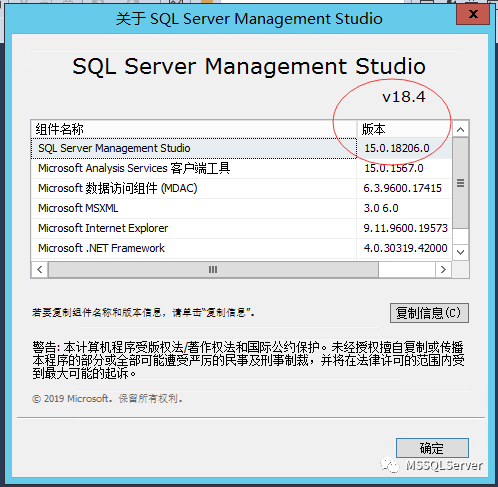Select the Microsoft MSXML row
The height and width of the screenshot is (487, 498).
pyautogui.click(x=242, y=208)
